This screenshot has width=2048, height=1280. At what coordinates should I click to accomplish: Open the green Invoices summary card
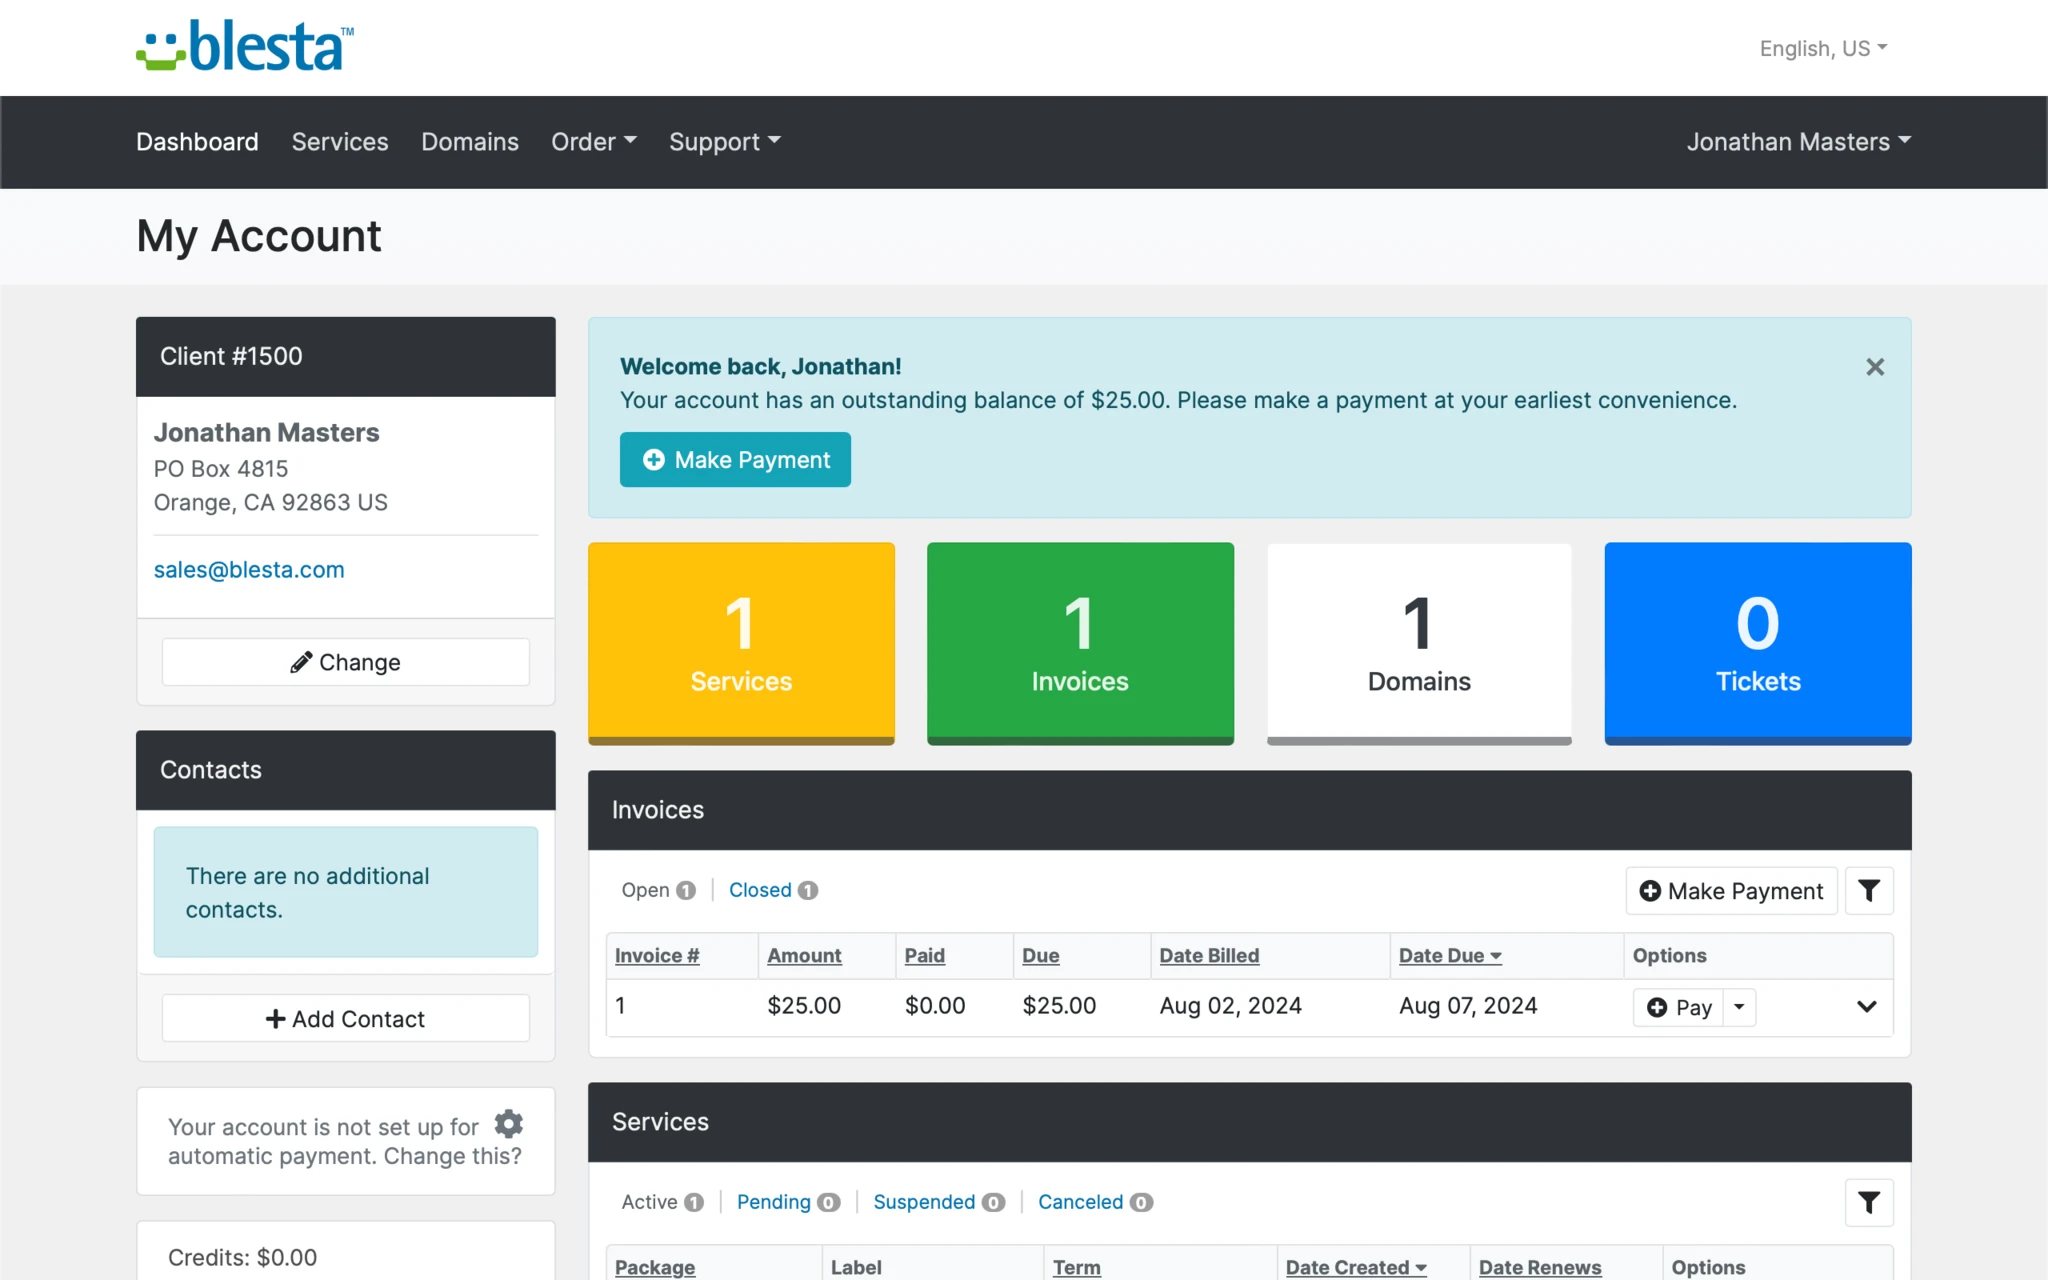pyautogui.click(x=1080, y=643)
